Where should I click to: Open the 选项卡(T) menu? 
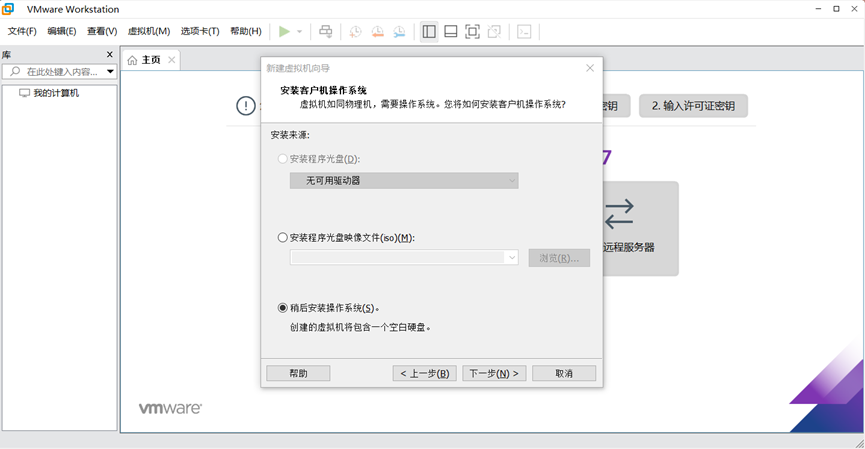pyautogui.click(x=200, y=31)
